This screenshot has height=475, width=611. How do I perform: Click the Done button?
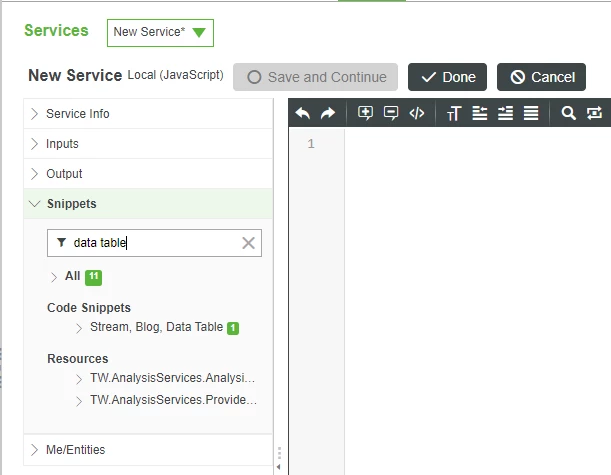[x=447, y=77]
